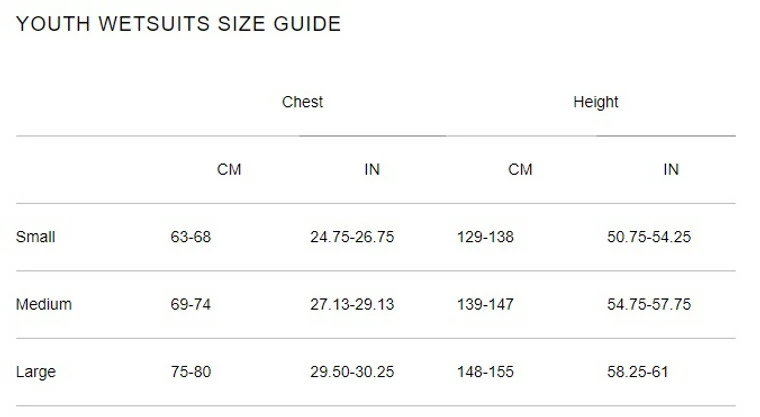Click the Youth Wetsuits Size Guide title
This screenshot has height=417, width=760.
[x=179, y=24]
